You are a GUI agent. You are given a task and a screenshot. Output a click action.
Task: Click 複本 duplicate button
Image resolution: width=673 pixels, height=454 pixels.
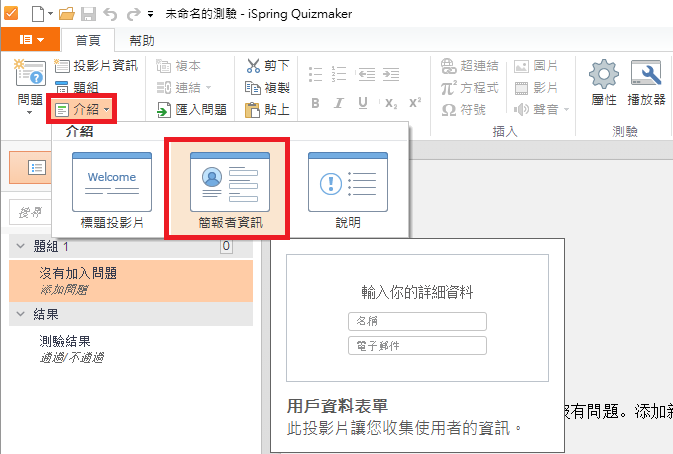(178, 65)
